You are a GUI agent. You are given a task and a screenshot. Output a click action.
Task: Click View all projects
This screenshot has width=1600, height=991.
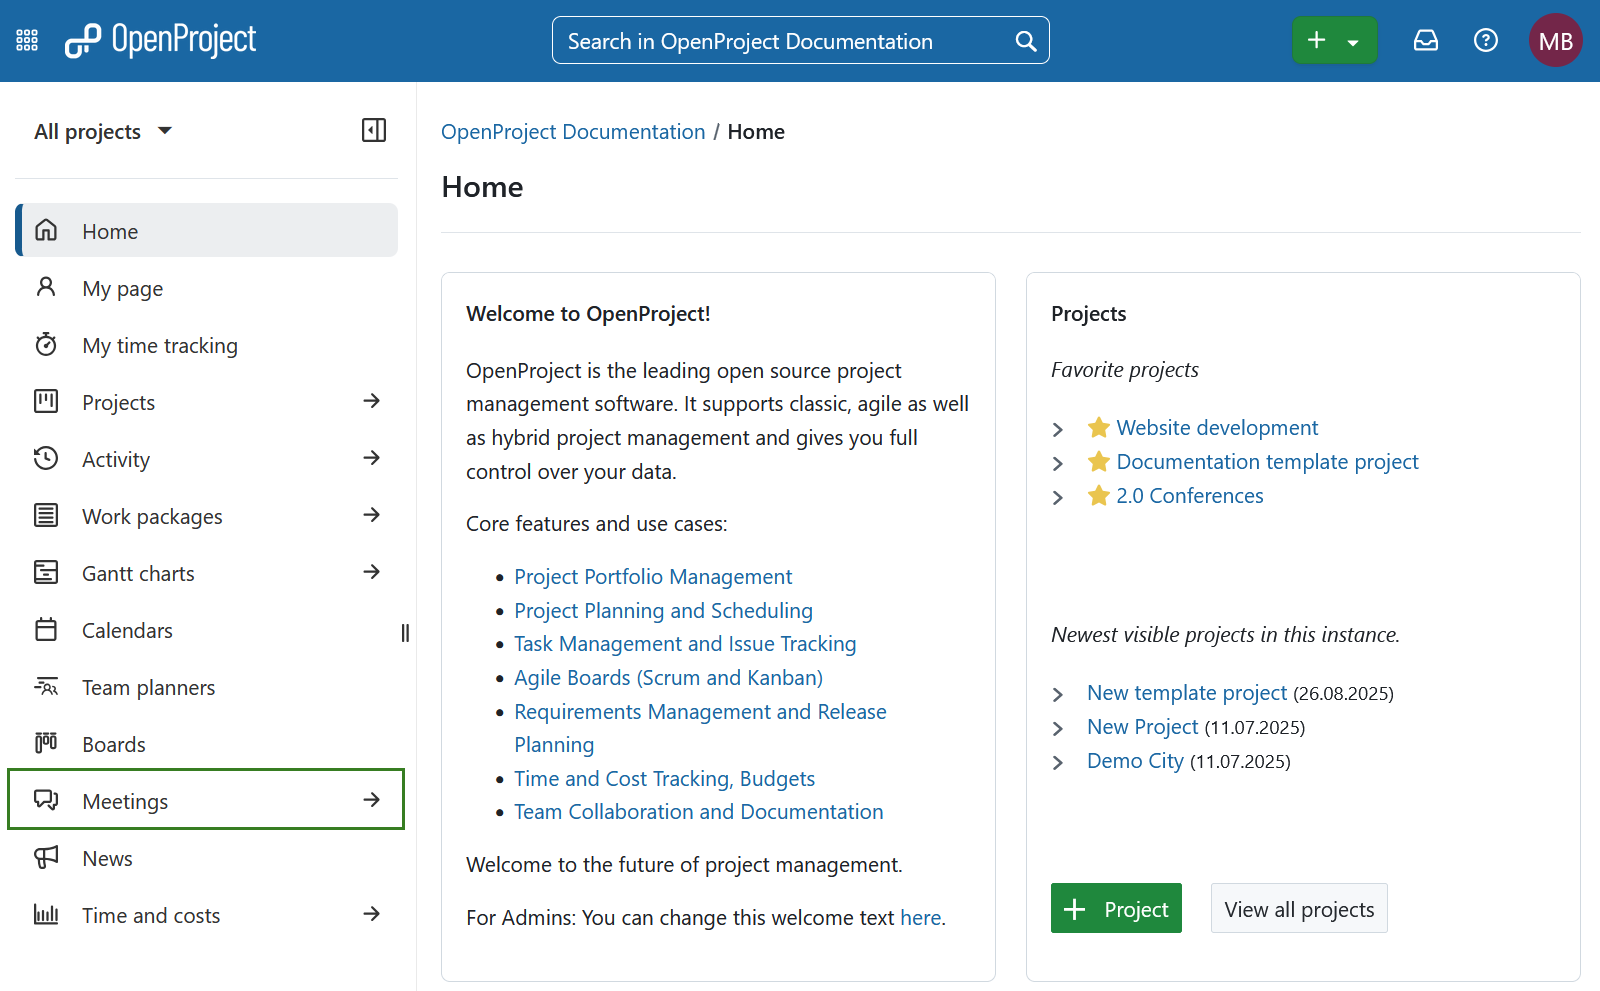tap(1298, 908)
